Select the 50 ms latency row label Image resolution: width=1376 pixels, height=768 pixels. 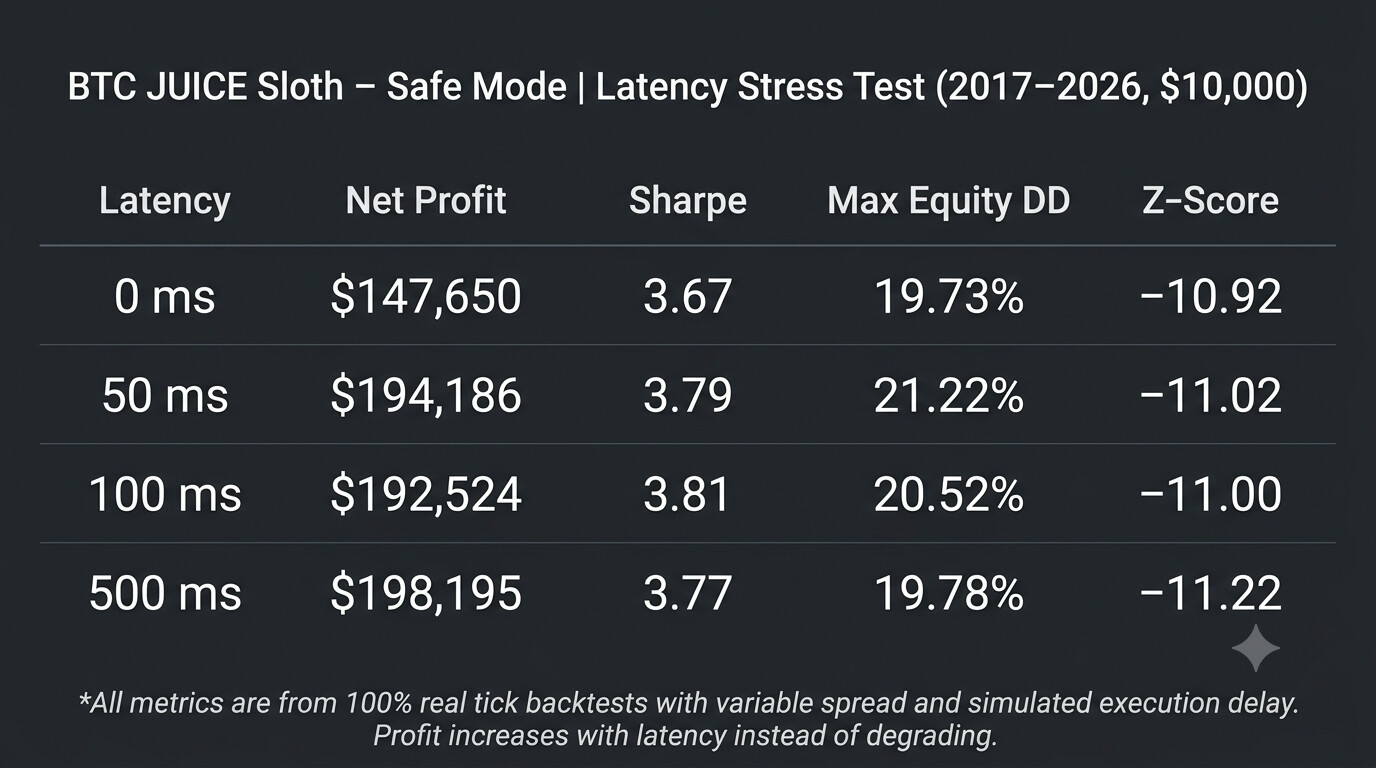(x=165, y=396)
